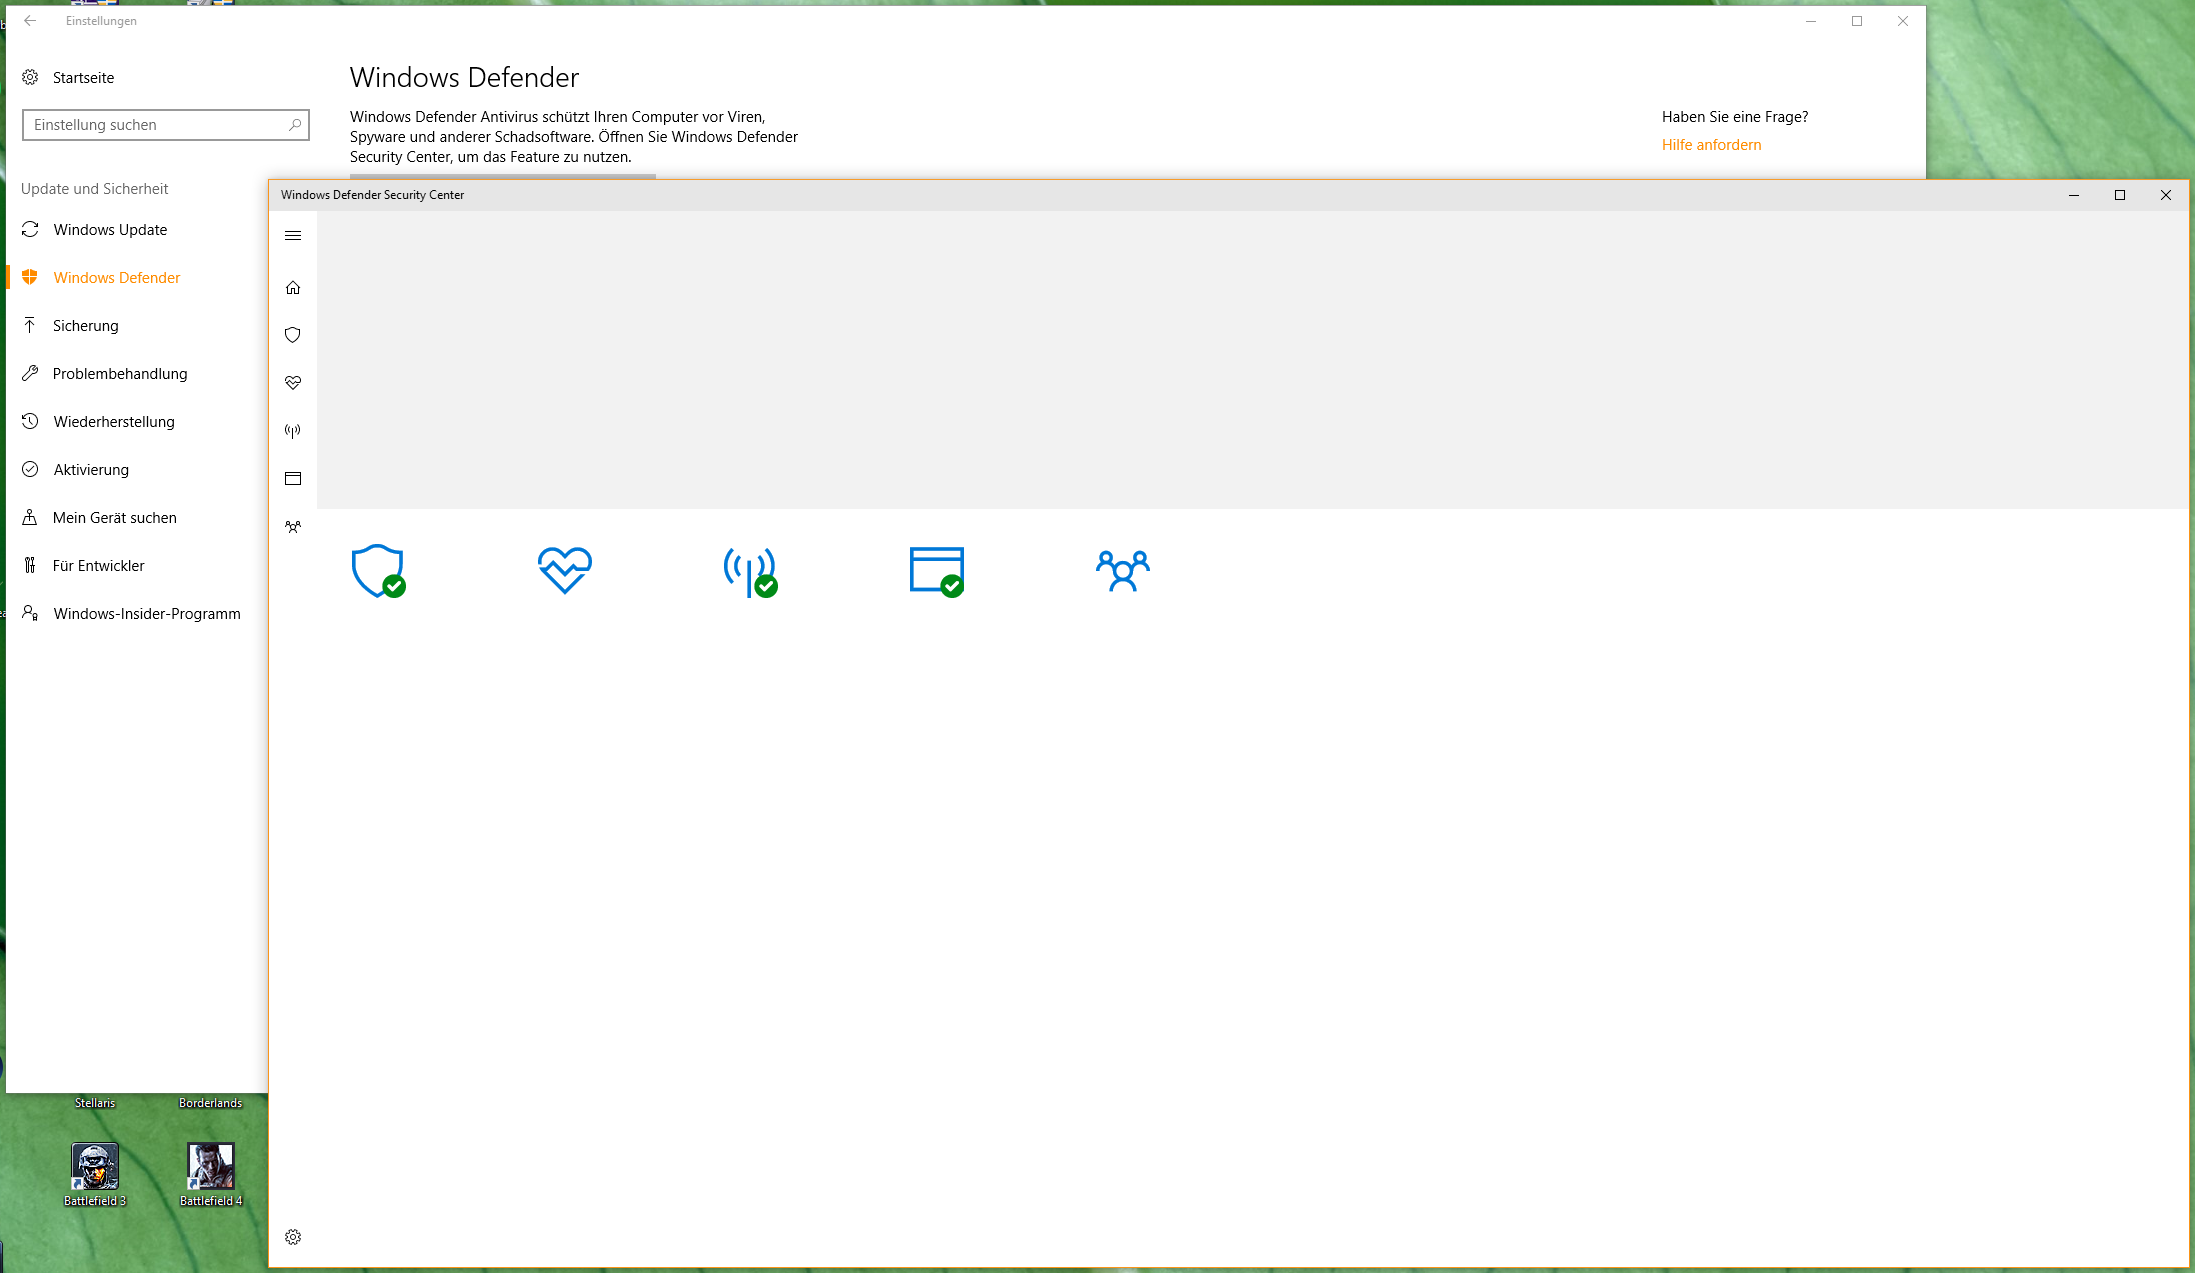Image resolution: width=2195 pixels, height=1273 pixels.
Task: Select firewall network antenna icon in sidebar
Action: click(x=293, y=431)
